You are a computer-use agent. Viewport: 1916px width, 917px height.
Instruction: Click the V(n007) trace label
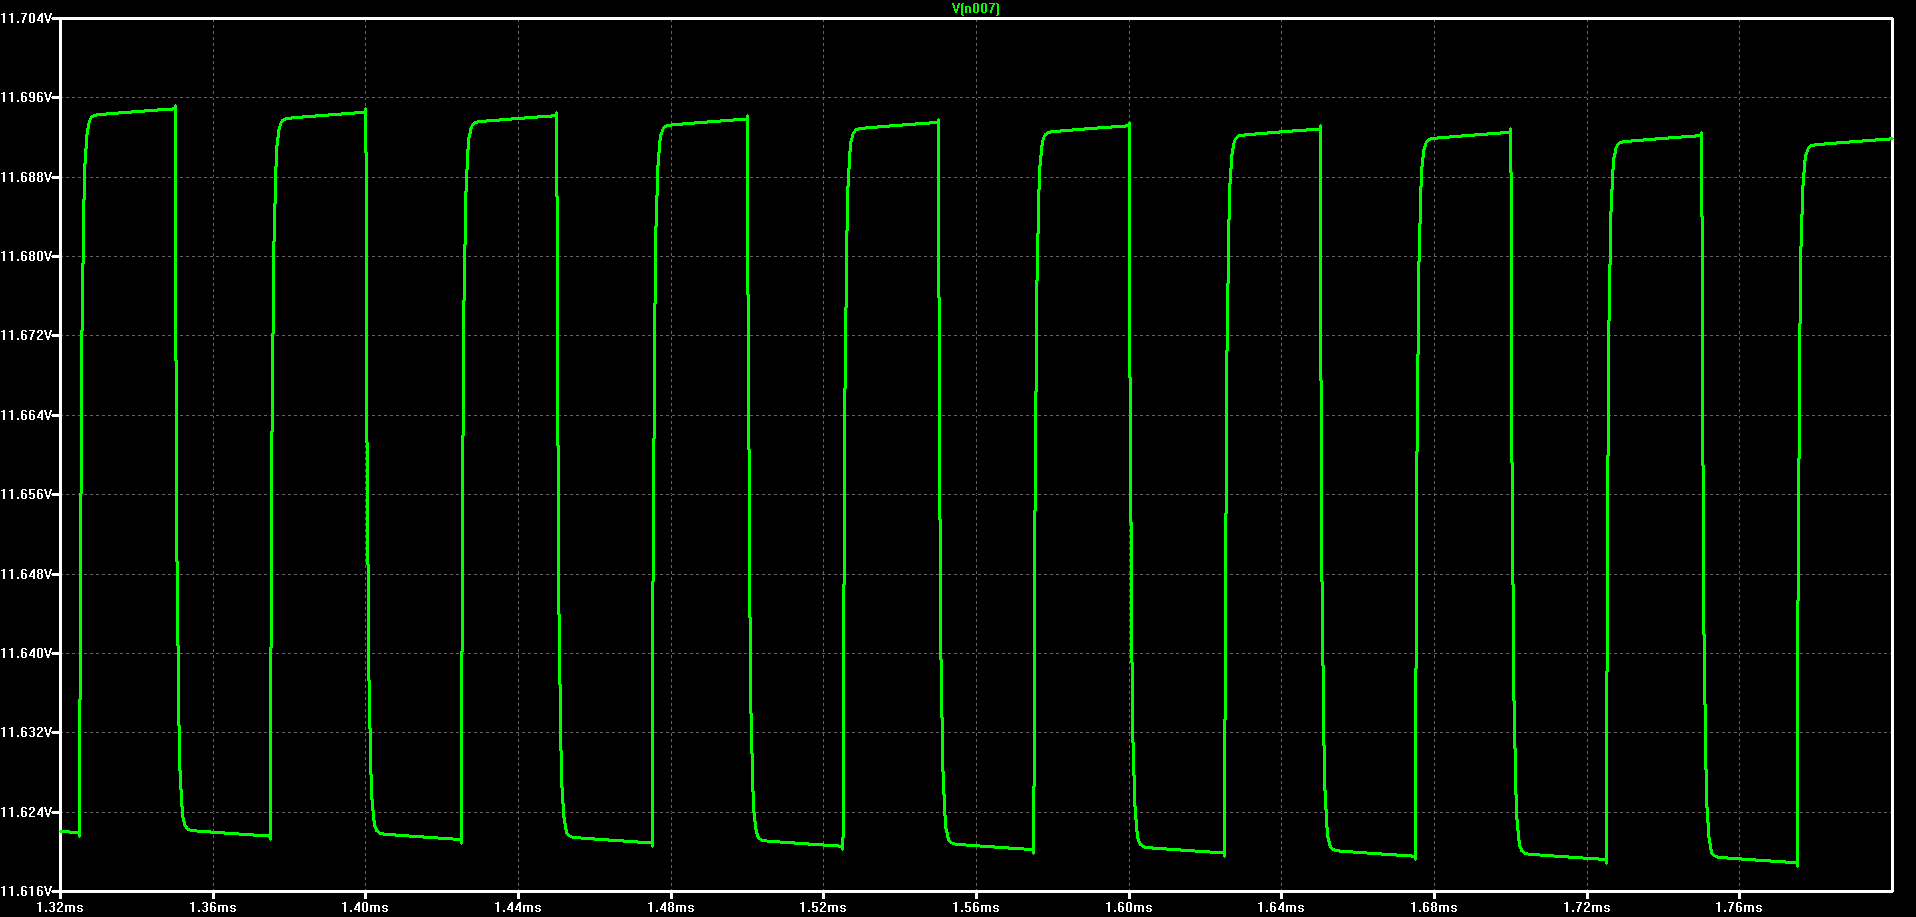(x=976, y=9)
